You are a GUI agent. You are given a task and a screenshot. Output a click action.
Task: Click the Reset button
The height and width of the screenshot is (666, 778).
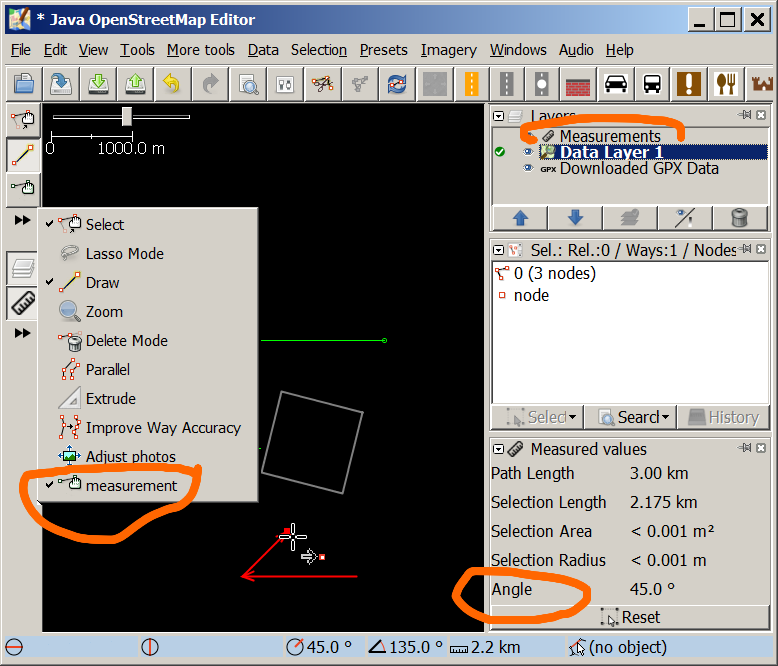[630, 617]
